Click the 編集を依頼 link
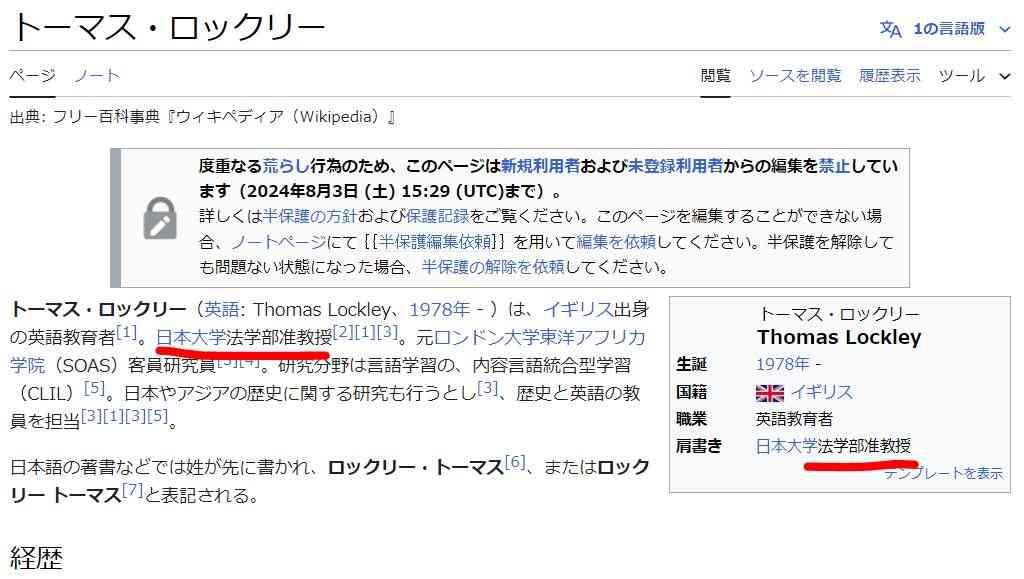1024x579 pixels. (x=616, y=242)
